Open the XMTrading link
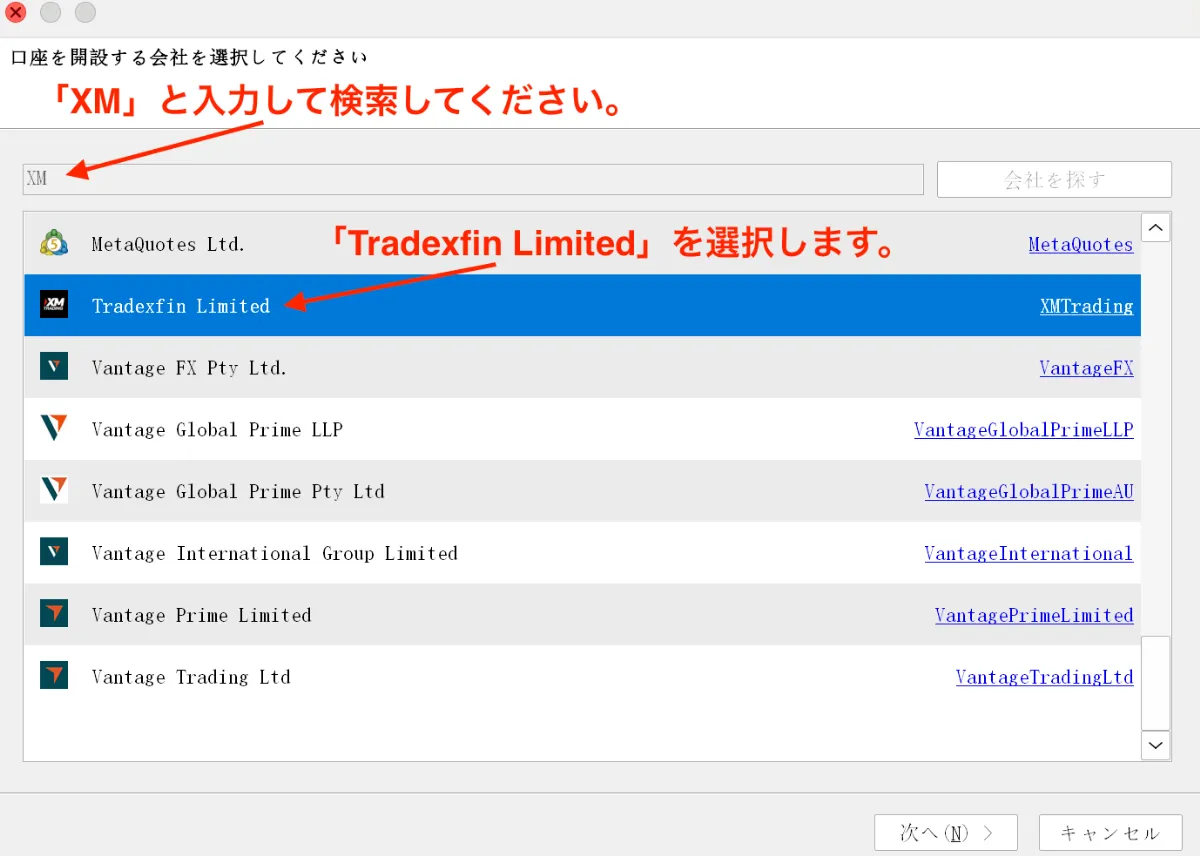1200x856 pixels. pyautogui.click(x=1087, y=306)
